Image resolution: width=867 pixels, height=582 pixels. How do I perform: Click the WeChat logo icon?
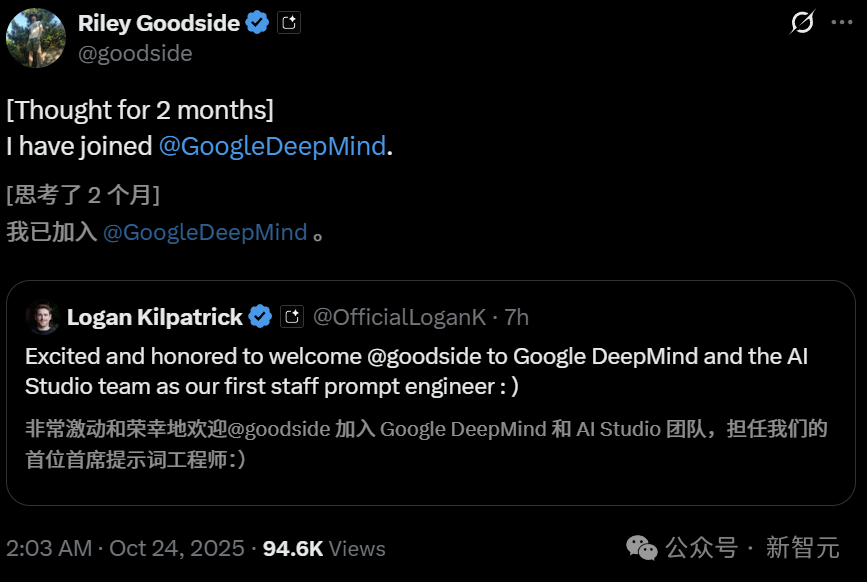(642, 547)
